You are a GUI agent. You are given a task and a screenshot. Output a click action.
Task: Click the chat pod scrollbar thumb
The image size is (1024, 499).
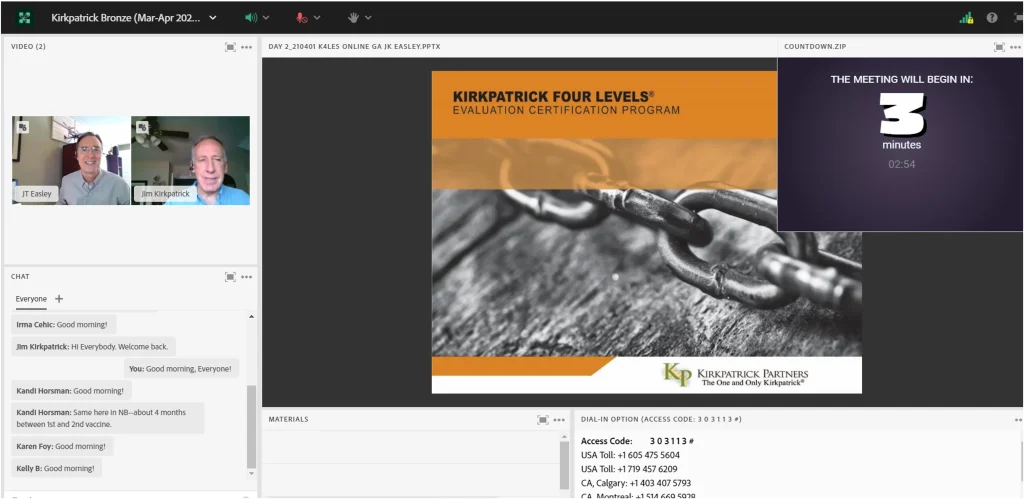coord(251,427)
